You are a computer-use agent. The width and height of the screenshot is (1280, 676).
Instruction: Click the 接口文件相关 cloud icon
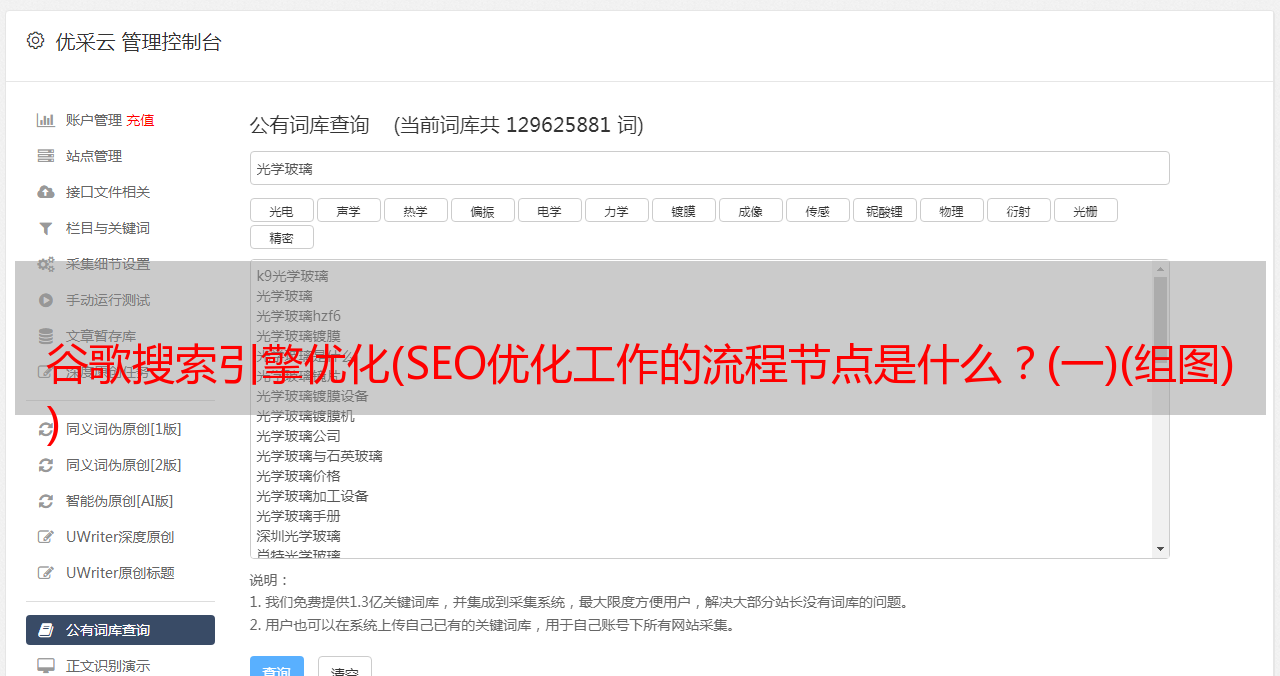[46, 192]
